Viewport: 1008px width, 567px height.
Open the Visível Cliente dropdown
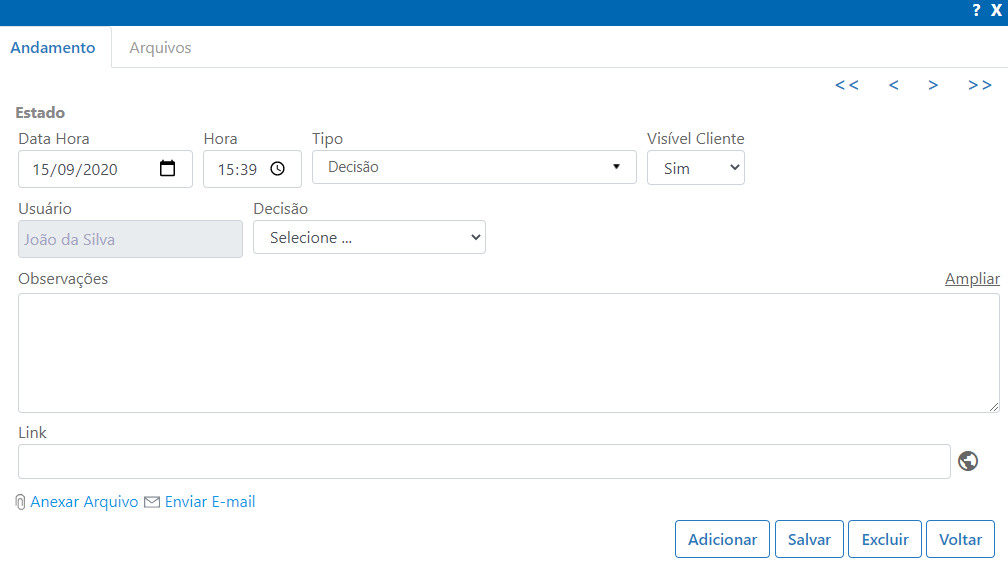(x=696, y=168)
